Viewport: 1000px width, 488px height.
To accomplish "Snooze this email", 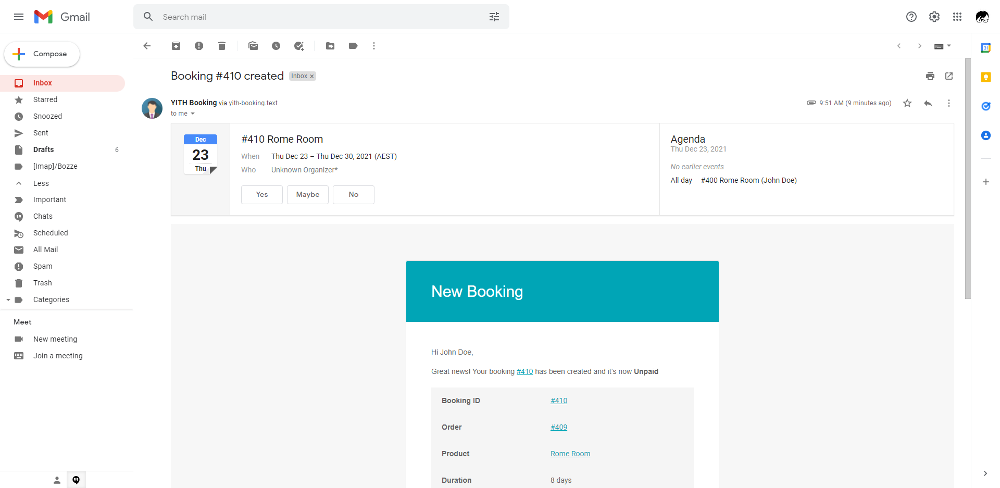I will coord(276,46).
